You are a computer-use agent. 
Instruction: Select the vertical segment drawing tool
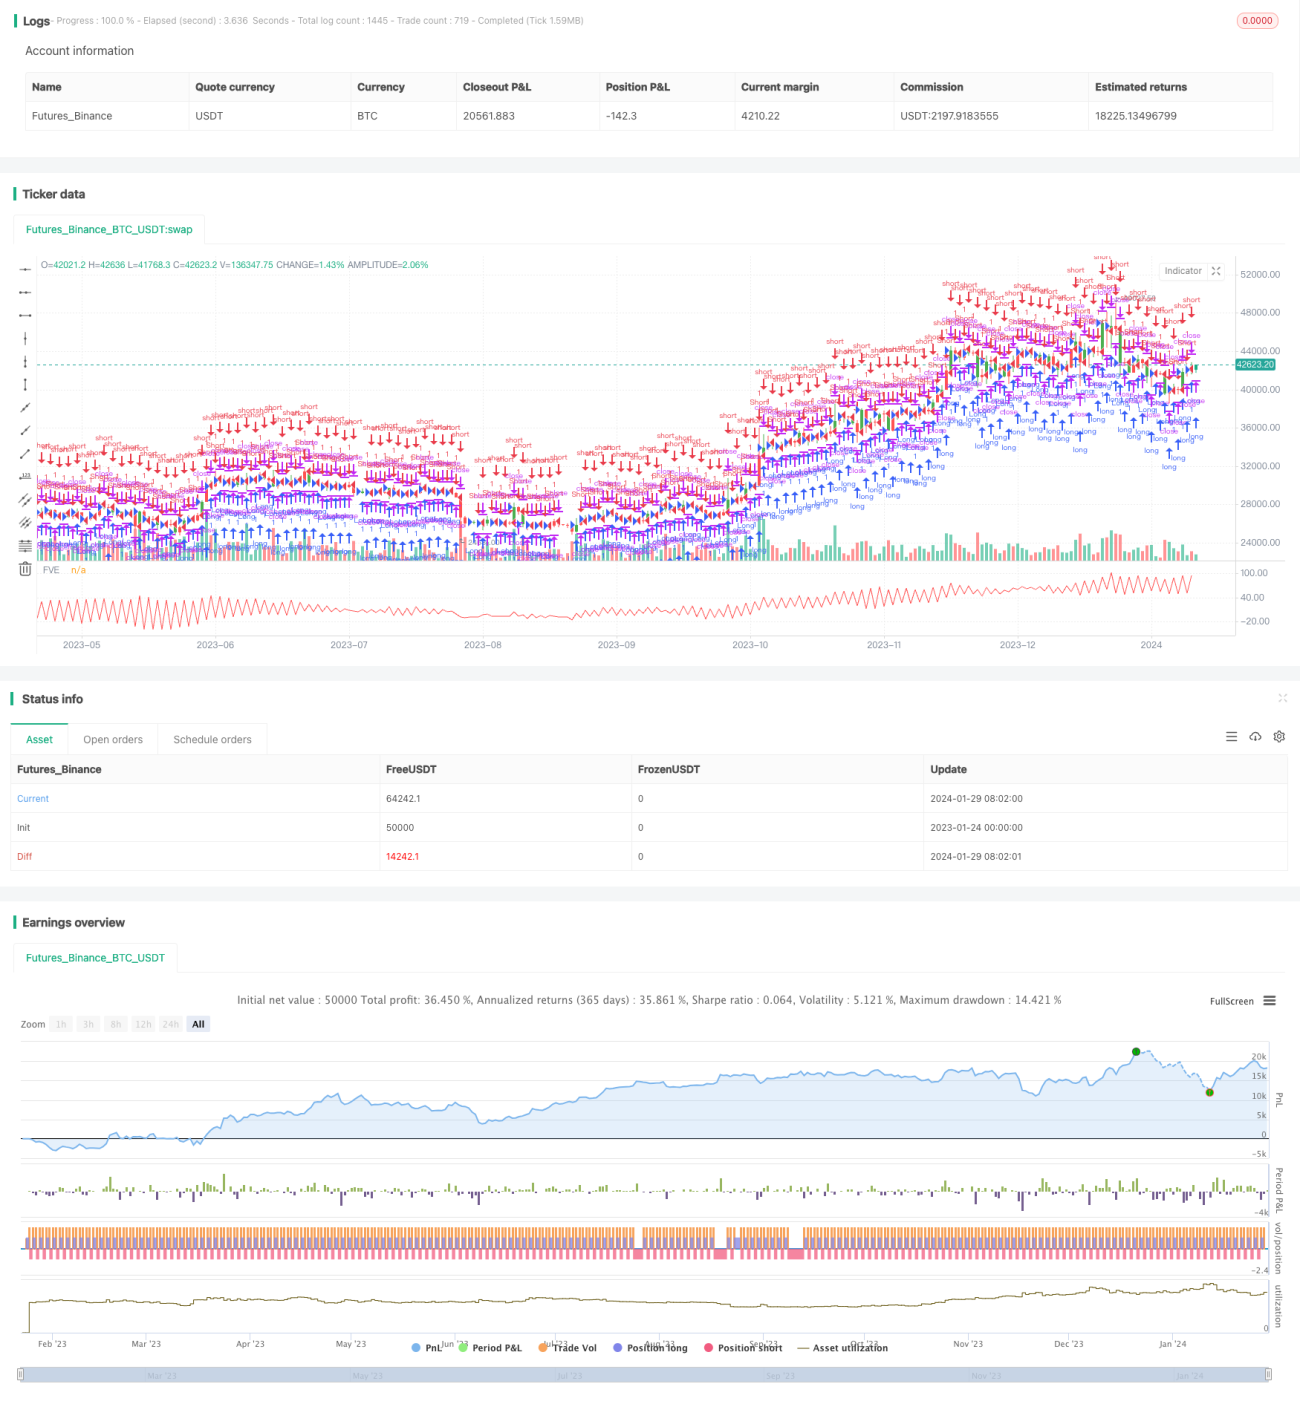pos(25,384)
